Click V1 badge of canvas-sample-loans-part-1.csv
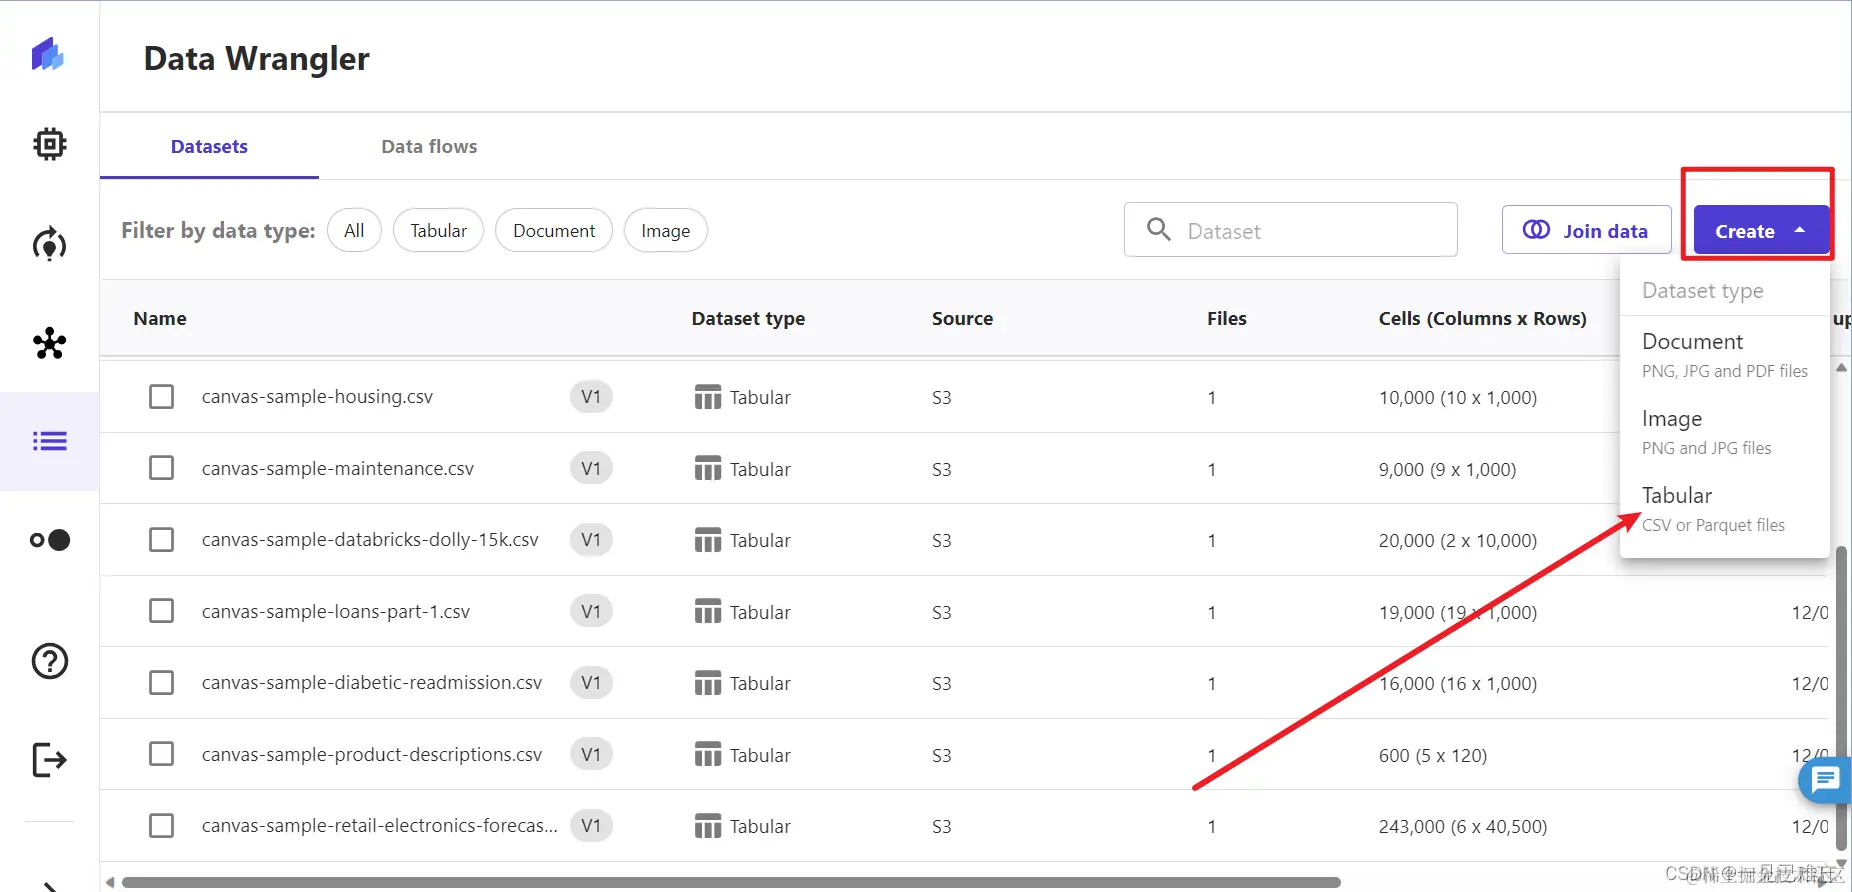1852x892 pixels. point(591,611)
